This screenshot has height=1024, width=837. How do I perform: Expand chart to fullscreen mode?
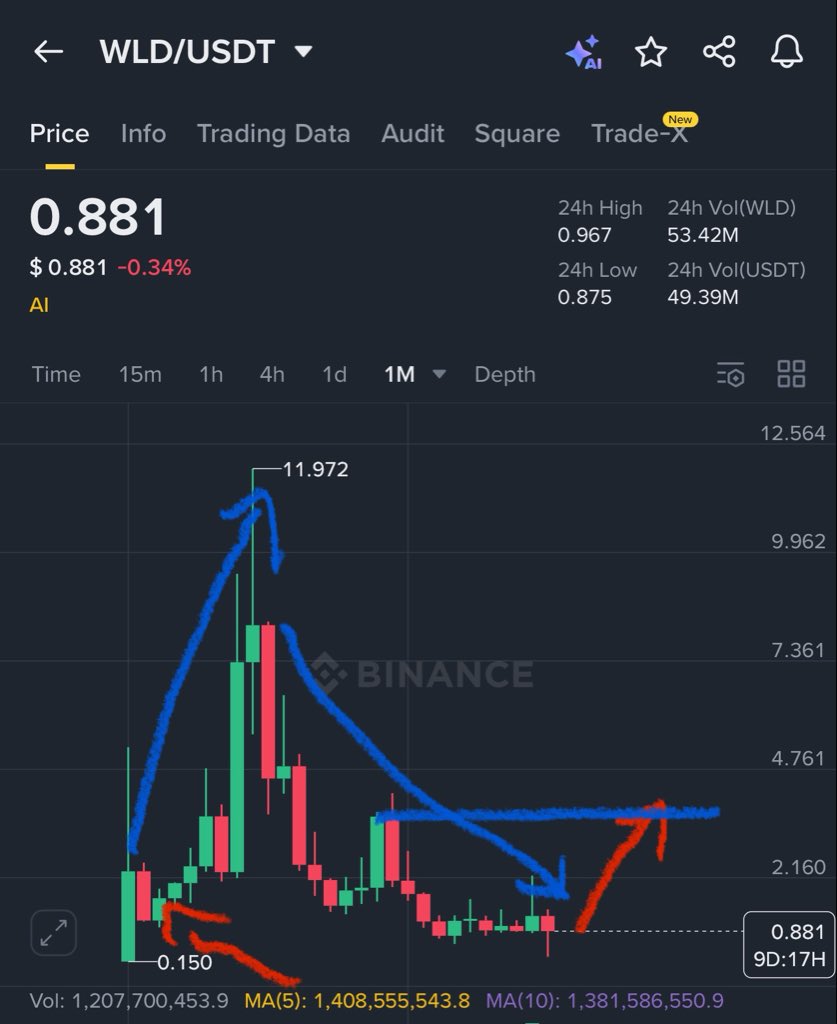[53, 932]
